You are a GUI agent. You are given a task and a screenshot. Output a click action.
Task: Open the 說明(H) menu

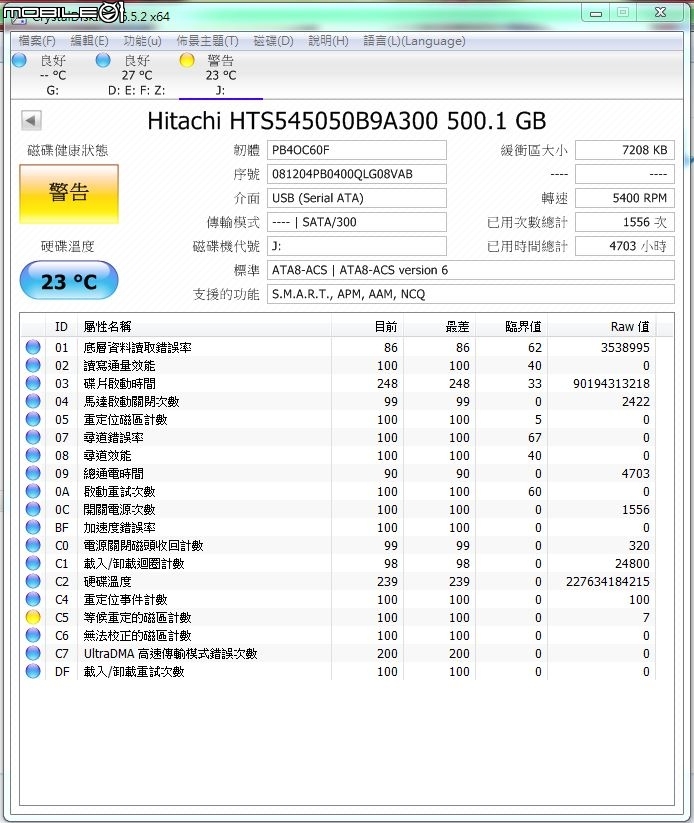[x=328, y=41]
